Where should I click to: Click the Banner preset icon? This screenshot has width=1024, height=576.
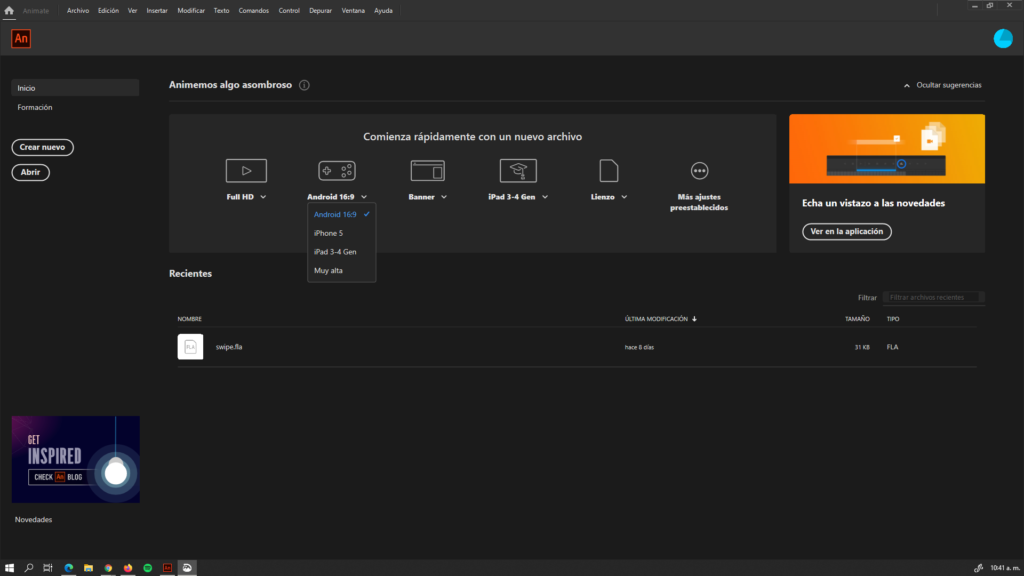(427, 171)
